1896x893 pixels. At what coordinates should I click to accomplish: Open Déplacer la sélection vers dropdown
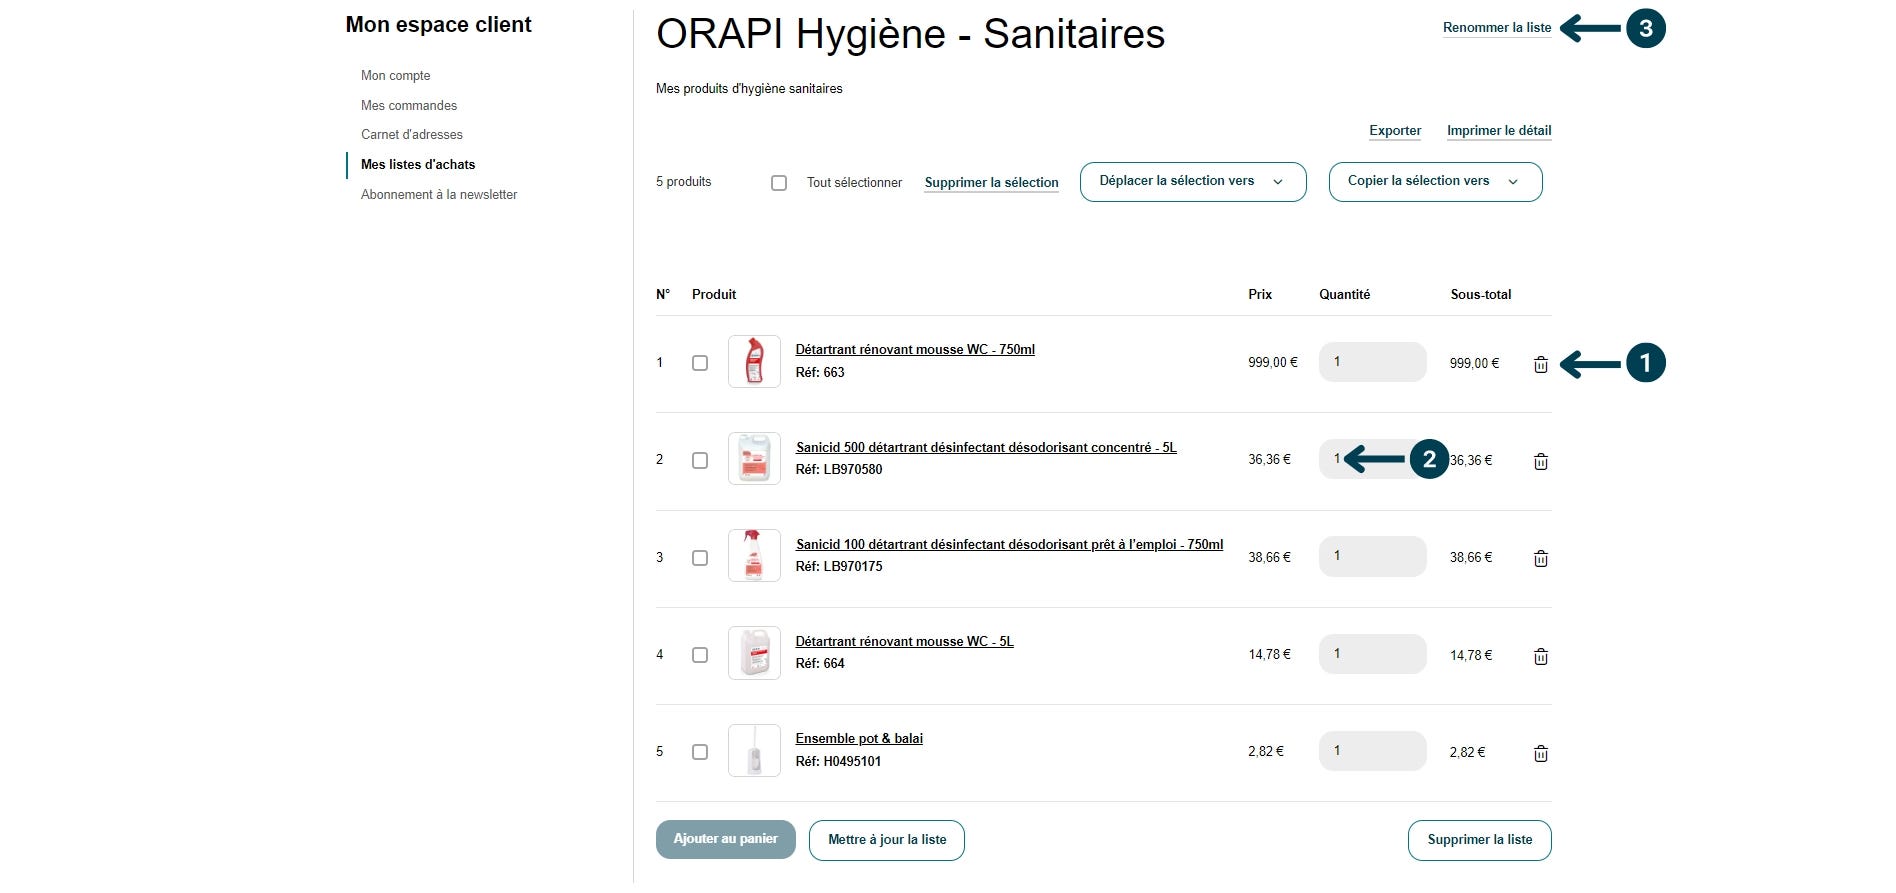1193,182
